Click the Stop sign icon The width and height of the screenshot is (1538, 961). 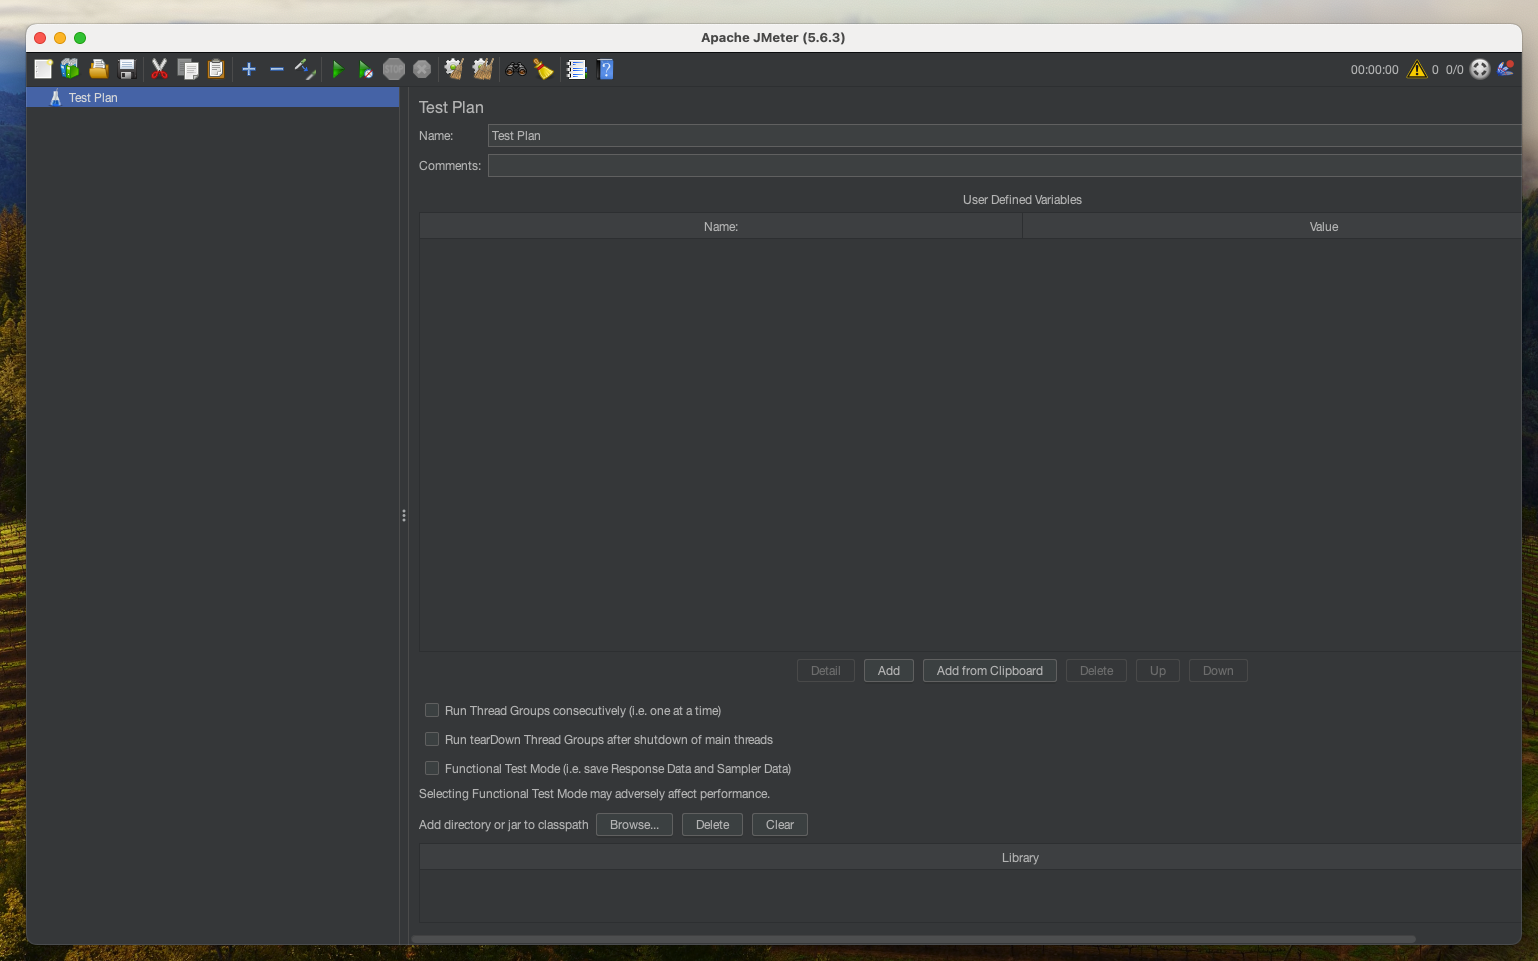394,69
